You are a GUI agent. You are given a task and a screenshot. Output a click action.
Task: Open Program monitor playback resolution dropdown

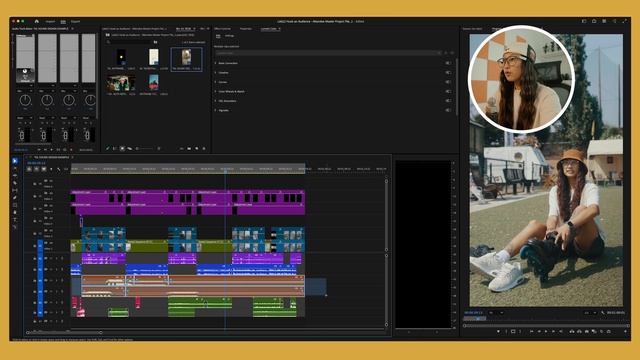tap(589, 313)
